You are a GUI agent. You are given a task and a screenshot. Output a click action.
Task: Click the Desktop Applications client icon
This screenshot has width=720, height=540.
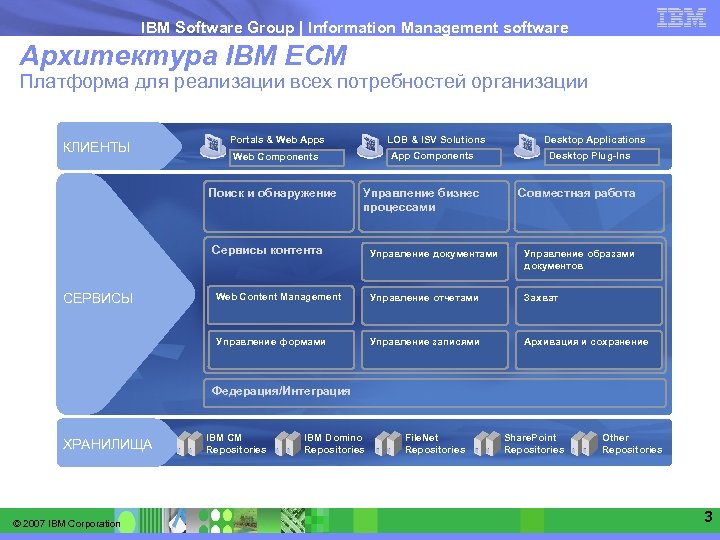526,146
